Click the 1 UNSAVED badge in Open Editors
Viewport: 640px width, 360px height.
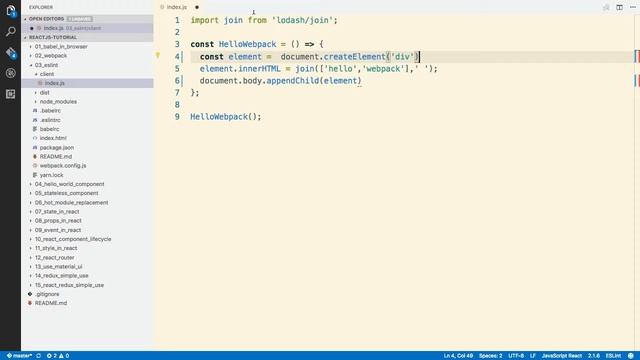[x=80, y=19]
